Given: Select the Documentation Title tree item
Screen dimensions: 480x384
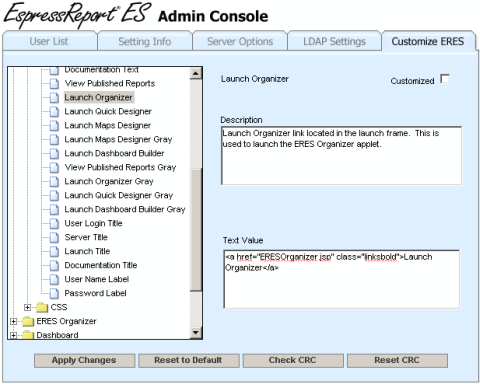Looking at the screenshot, I should [101, 265].
